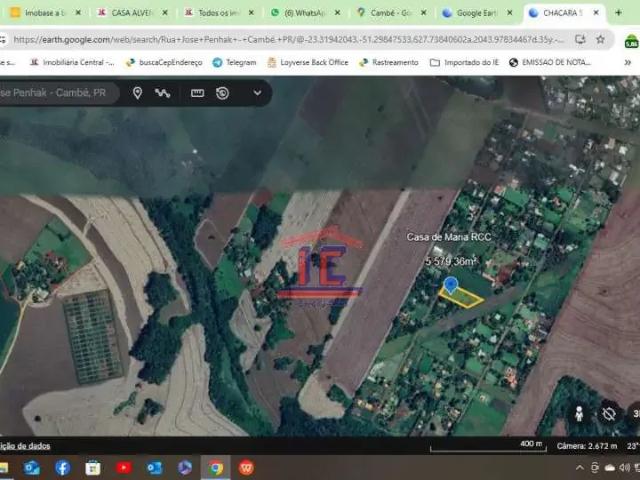Switch to the Cambé Google Maps tab
Image resolution: width=640 pixels, height=480 pixels.
[x=390, y=13]
